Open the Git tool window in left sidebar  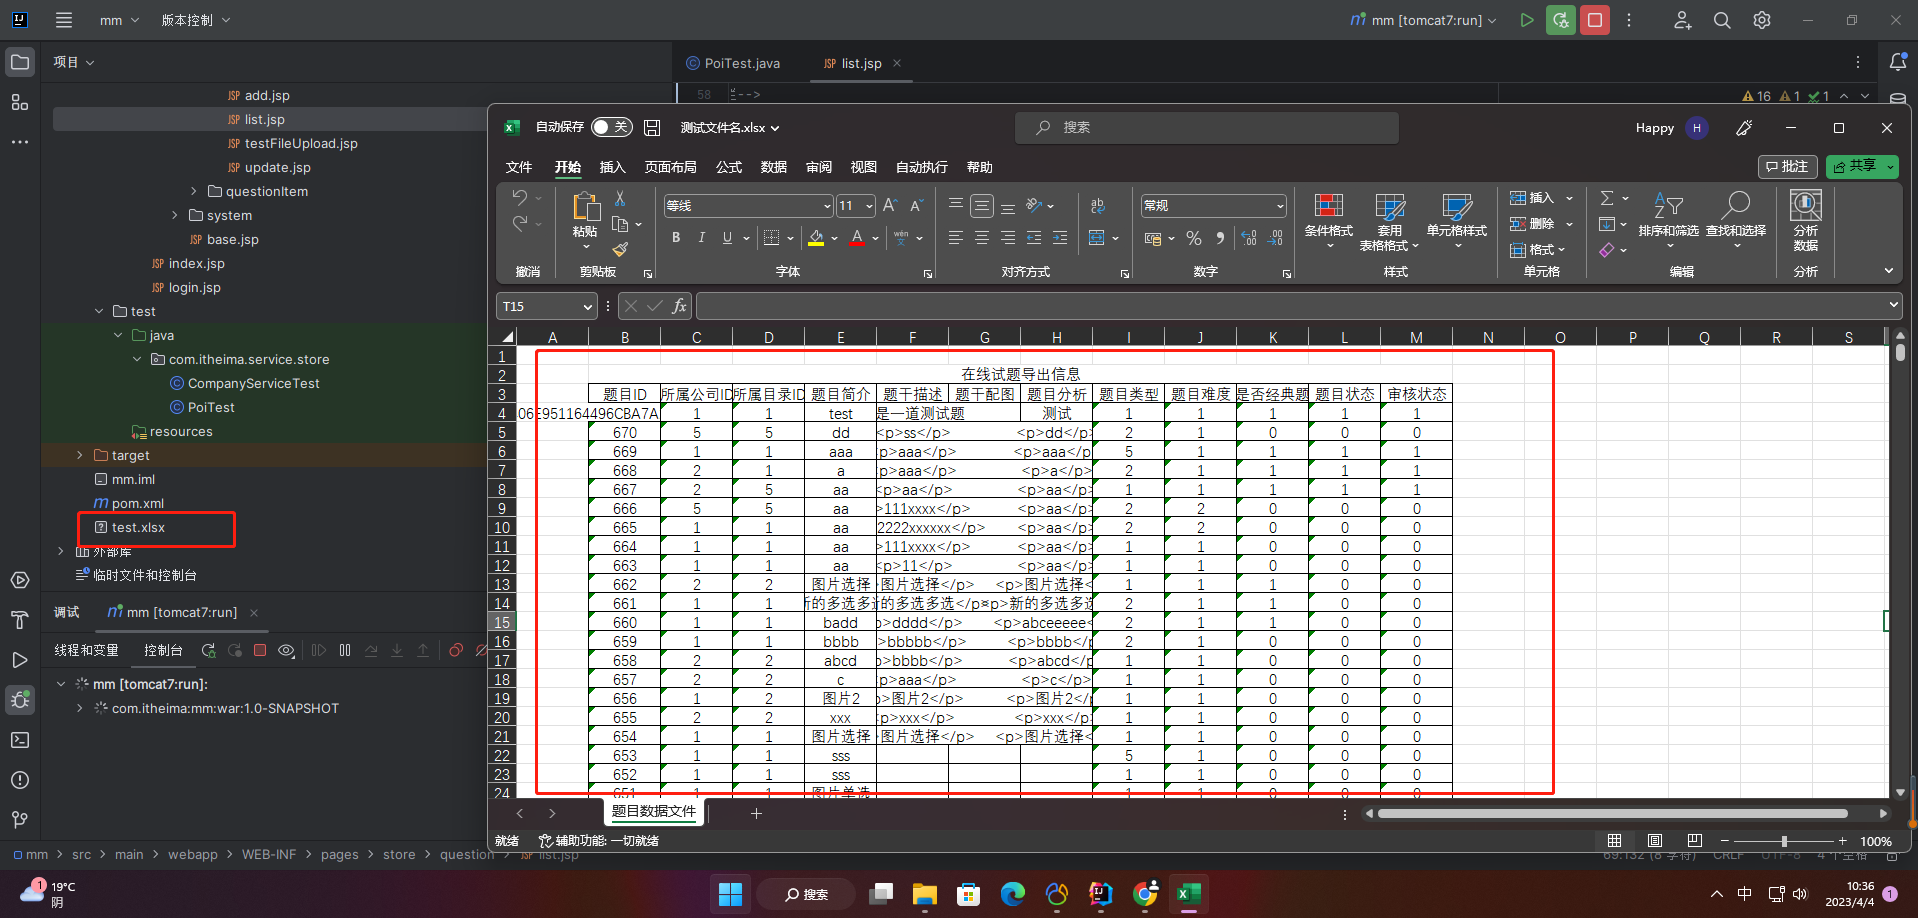[x=20, y=820]
